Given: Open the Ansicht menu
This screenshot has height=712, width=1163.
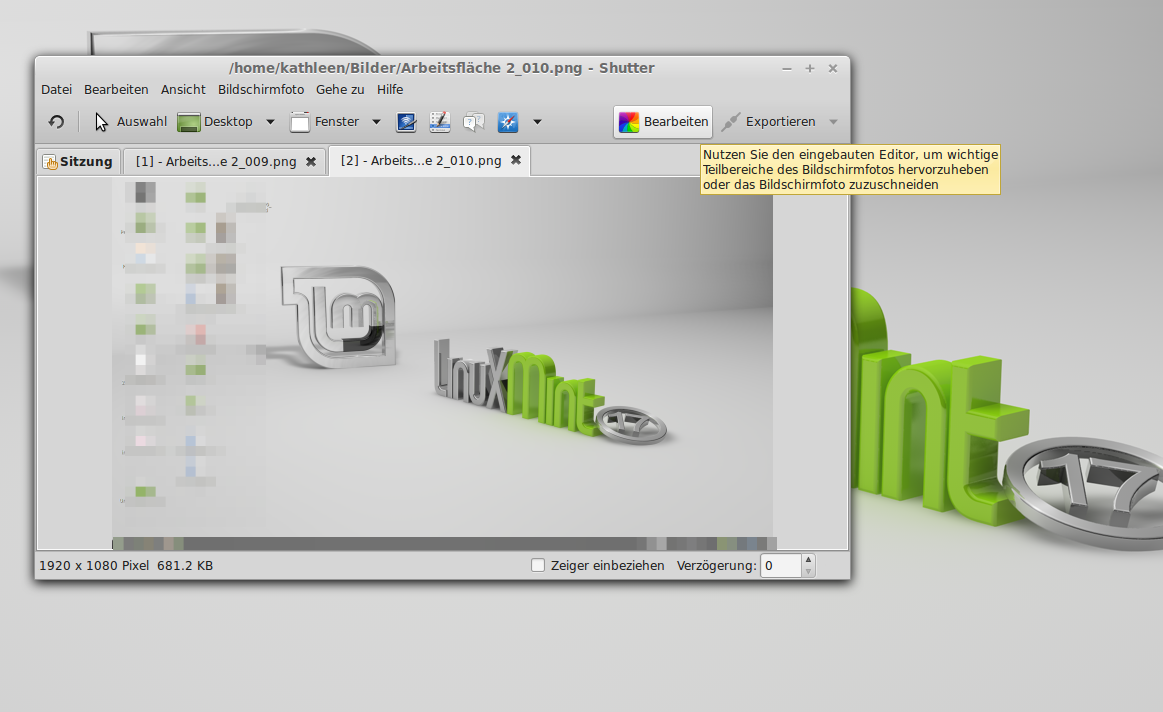Looking at the screenshot, I should pos(183,90).
